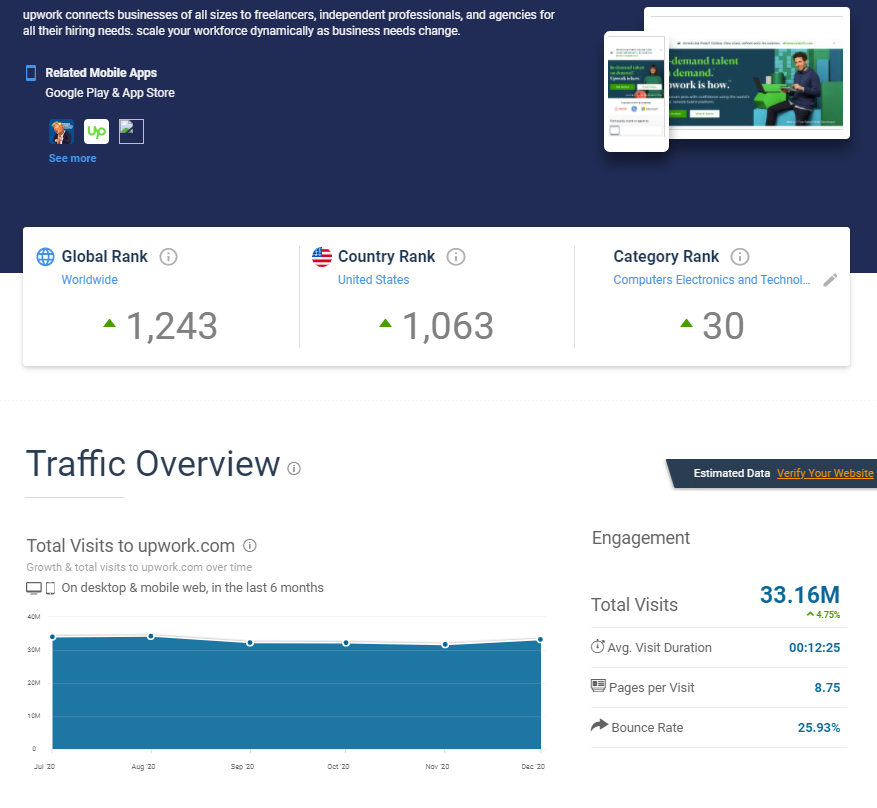Click the avg visit duration clock icon
877x808 pixels.
(x=596, y=647)
